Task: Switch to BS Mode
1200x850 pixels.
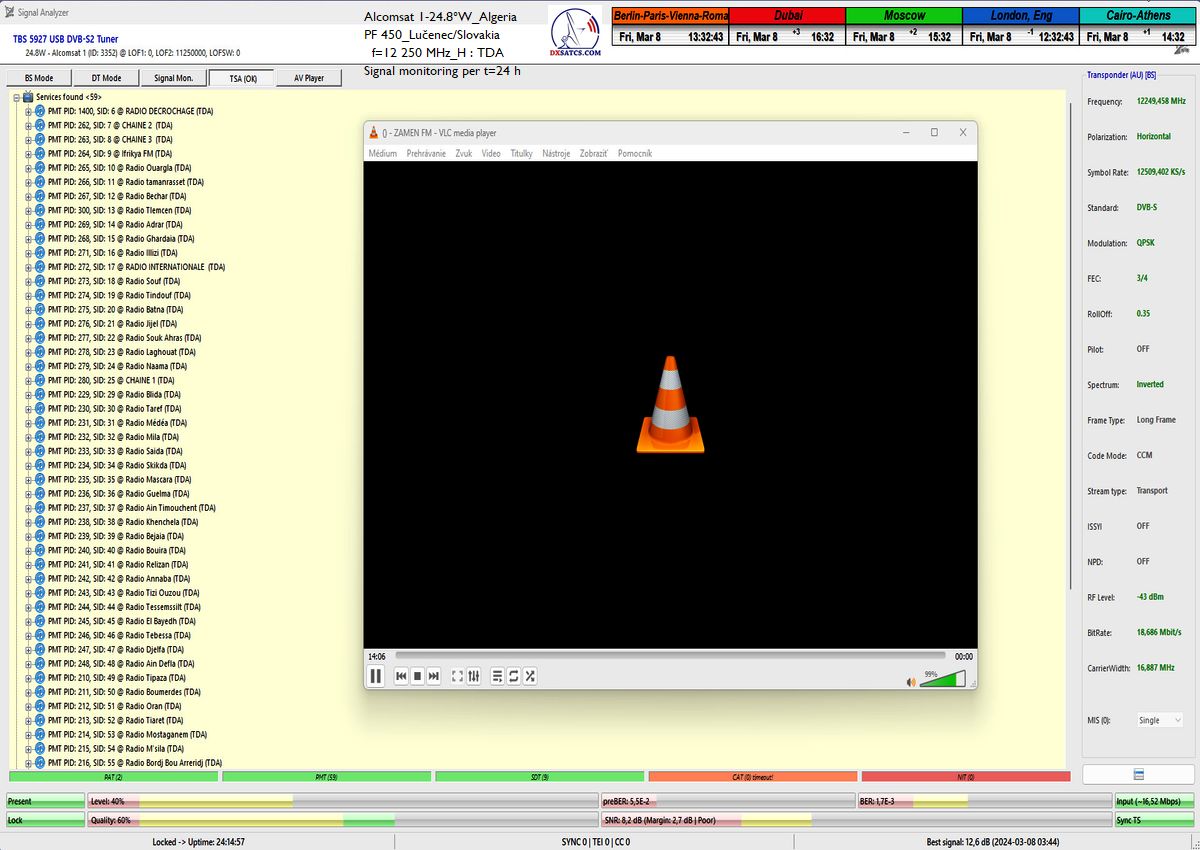Action: coord(39,78)
